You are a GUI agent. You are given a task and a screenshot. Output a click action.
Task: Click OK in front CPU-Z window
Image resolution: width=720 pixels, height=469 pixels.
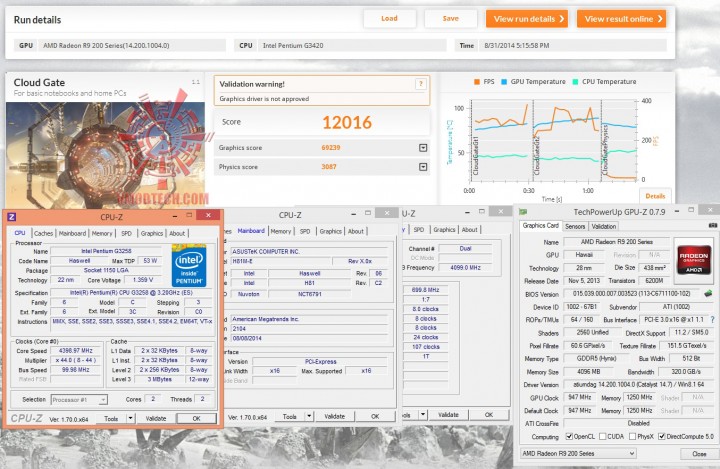coord(197,418)
